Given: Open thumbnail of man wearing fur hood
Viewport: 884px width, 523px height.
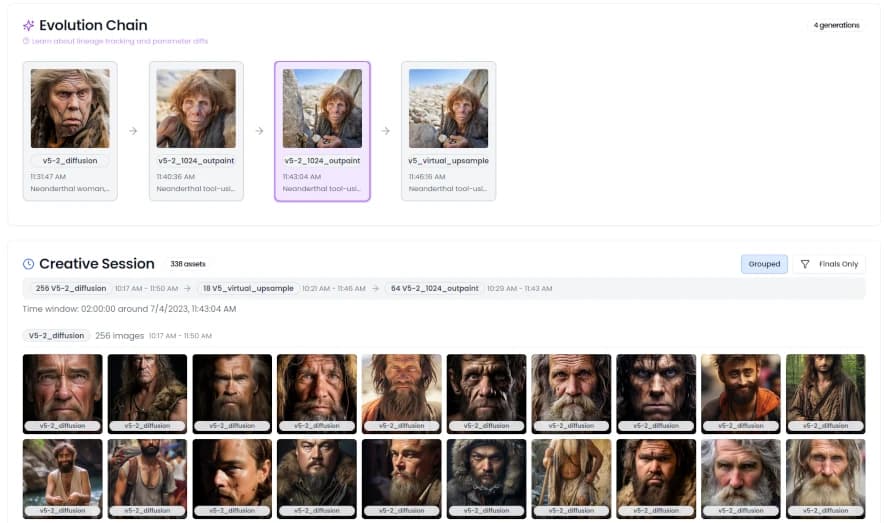Looking at the screenshot, I should [x=487, y=479].
